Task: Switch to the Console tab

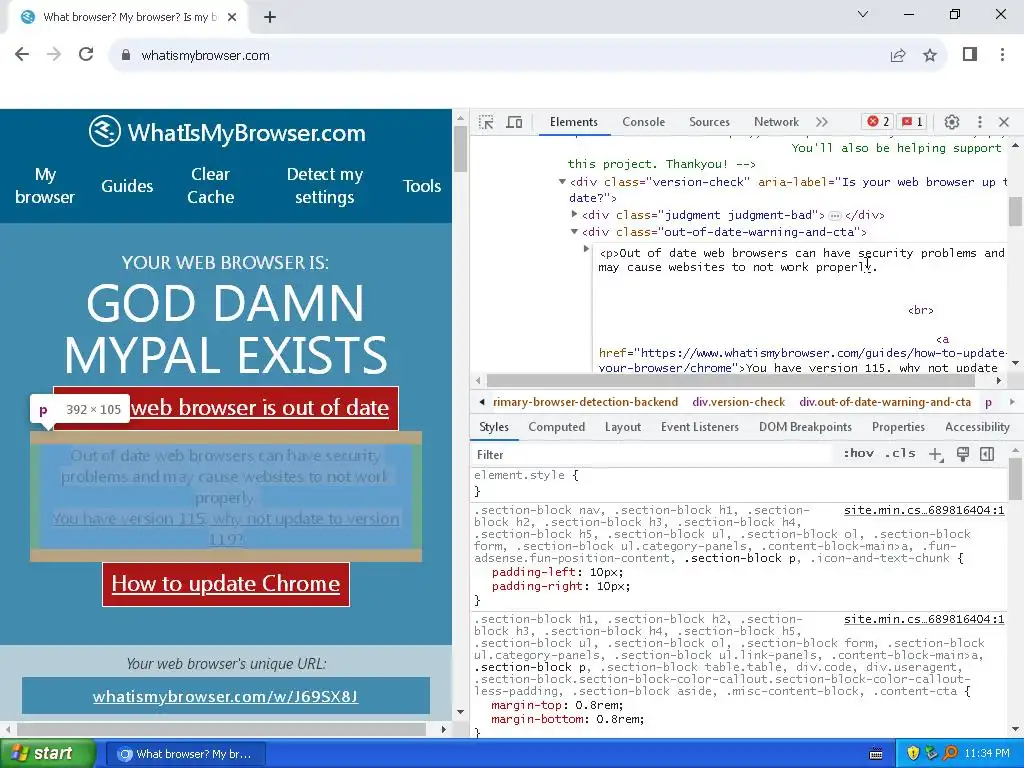Action: 643,122
